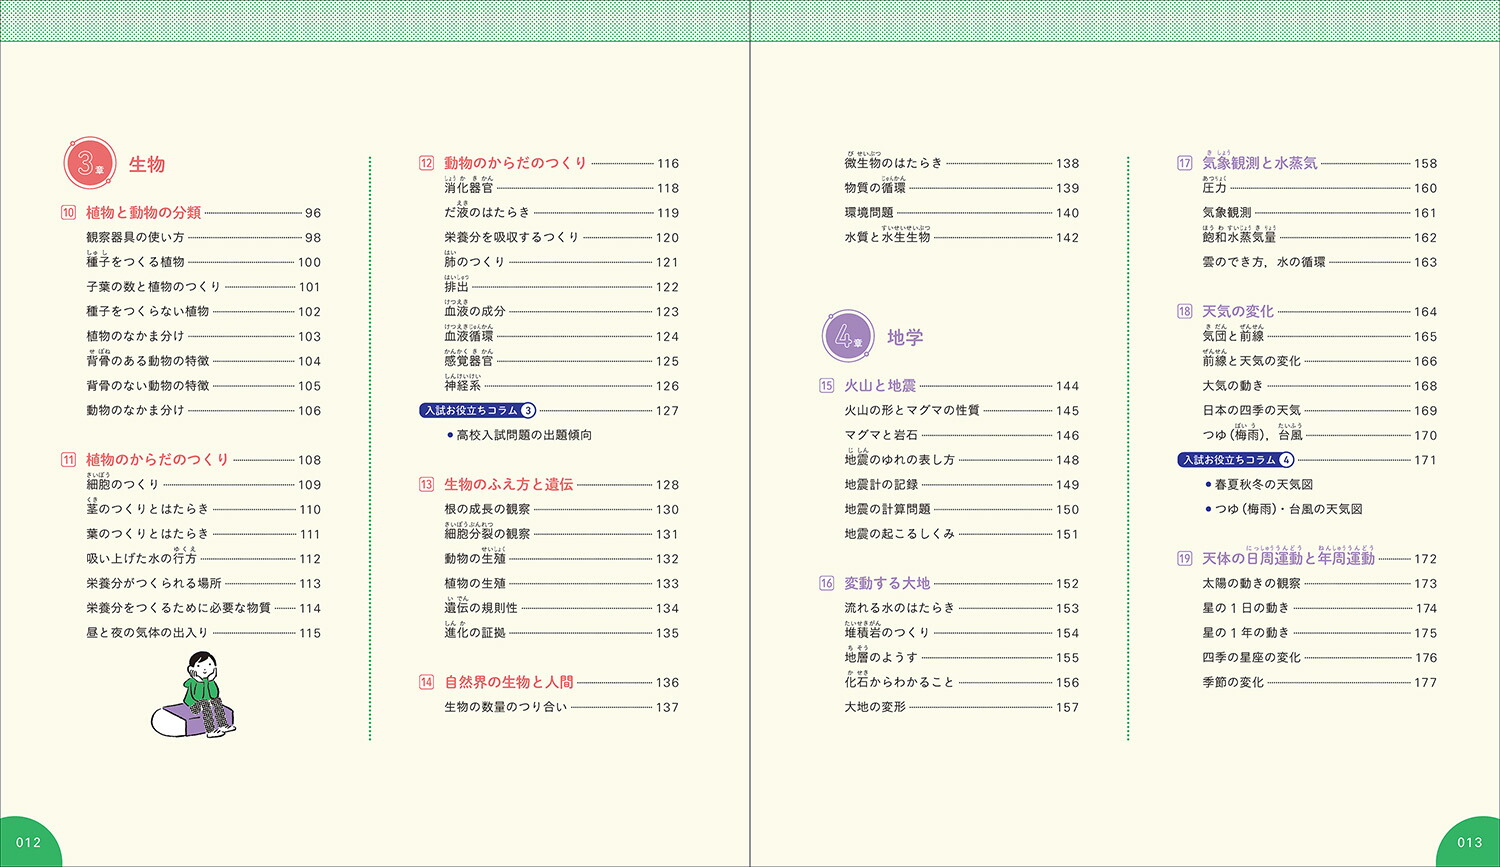Click the section 19 number icon

tap(1184, 558)
